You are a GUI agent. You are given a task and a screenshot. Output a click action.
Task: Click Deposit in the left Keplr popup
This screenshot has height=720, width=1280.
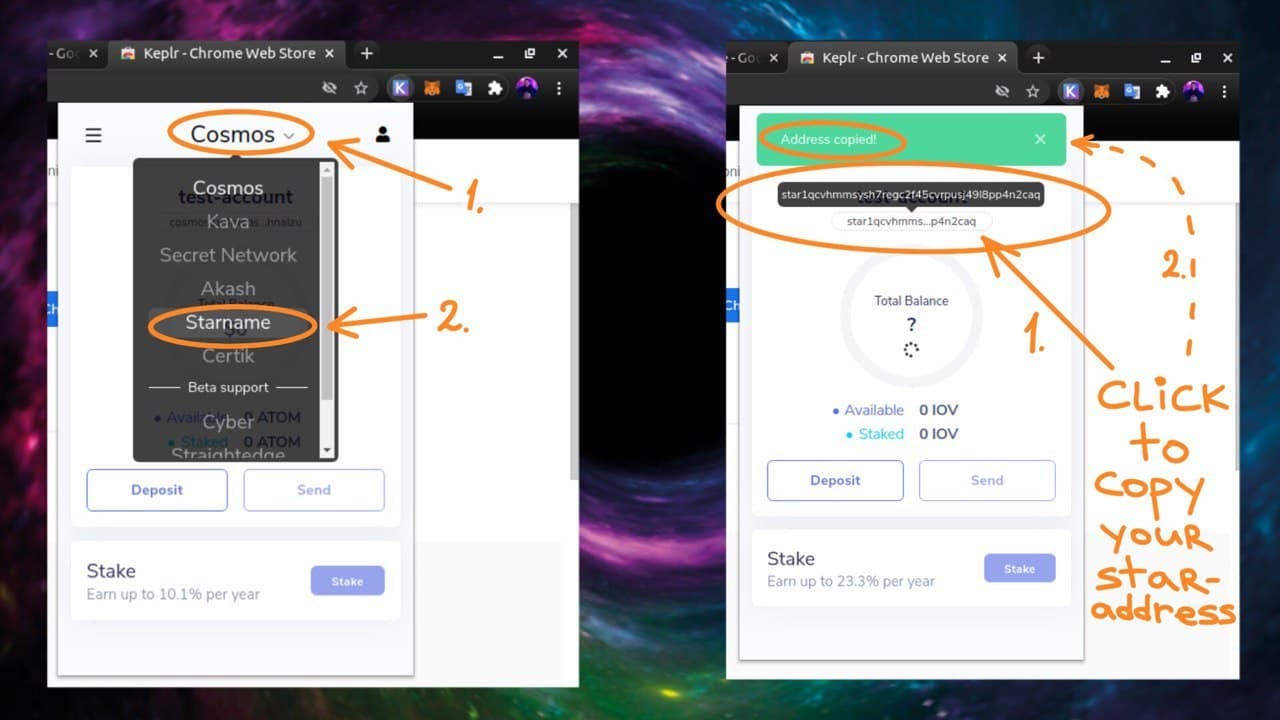[157, 490]
